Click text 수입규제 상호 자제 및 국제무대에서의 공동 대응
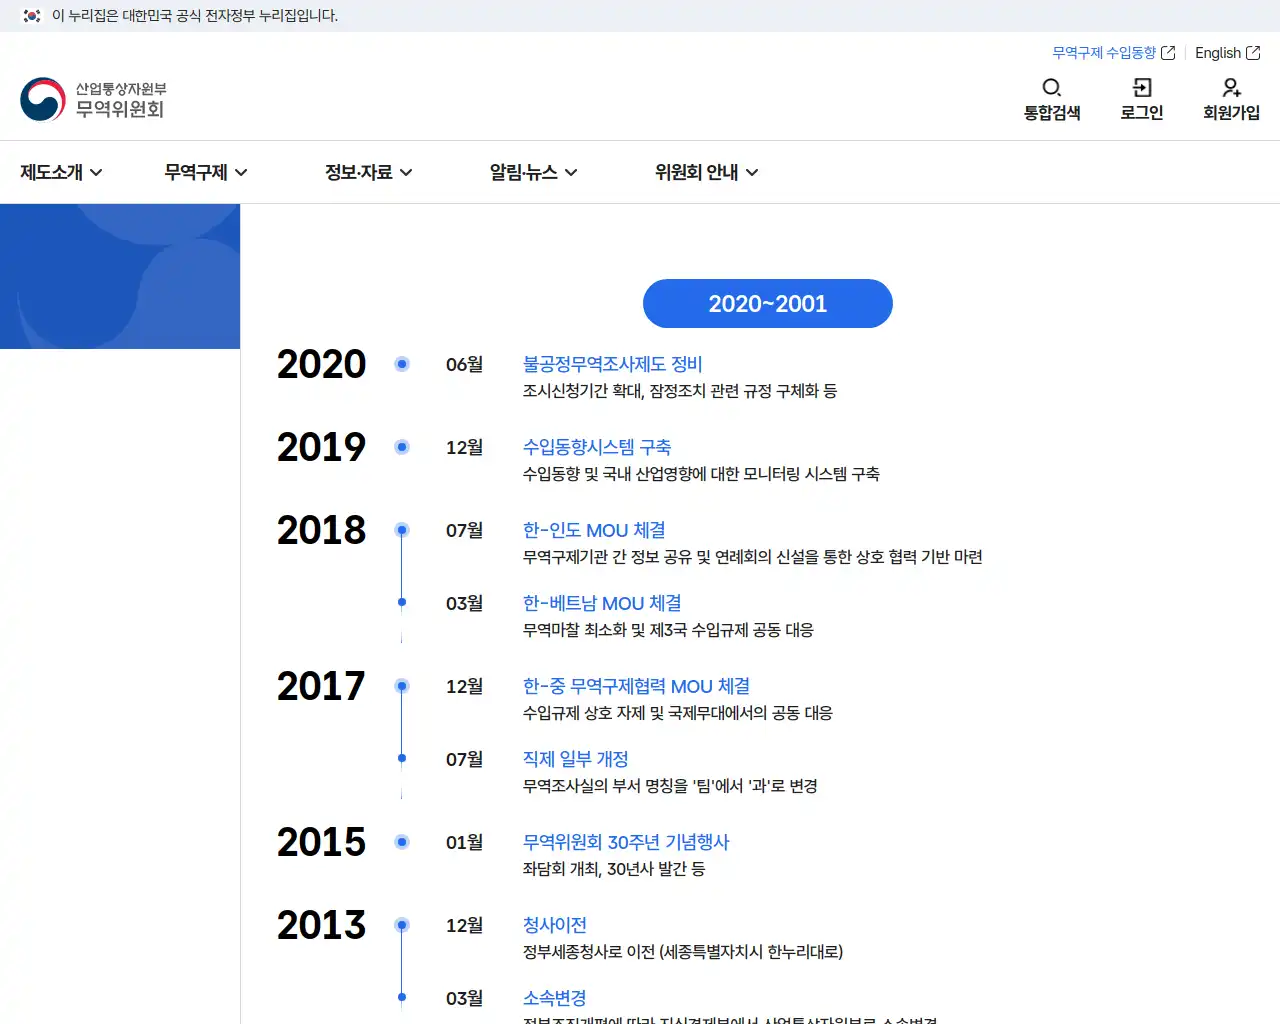The width and height of the screenshot is (1280, 1024). tap(678, 713)
